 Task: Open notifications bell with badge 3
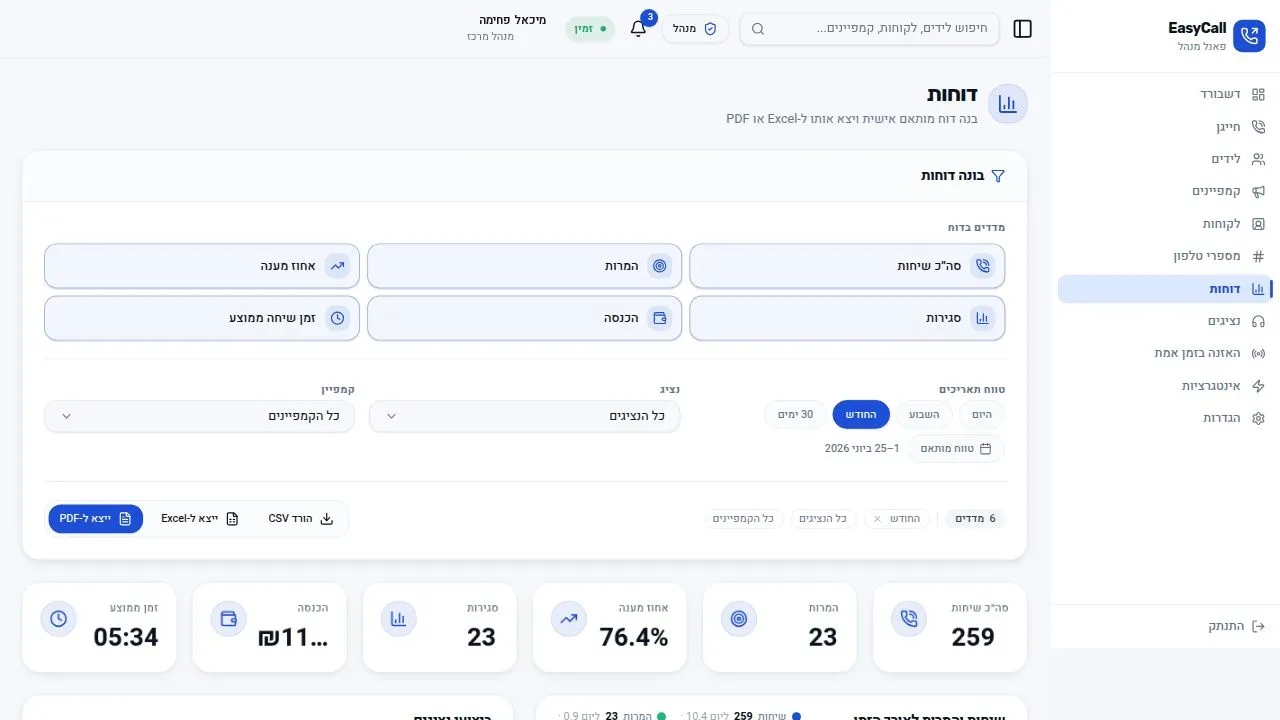pos(638,28)
